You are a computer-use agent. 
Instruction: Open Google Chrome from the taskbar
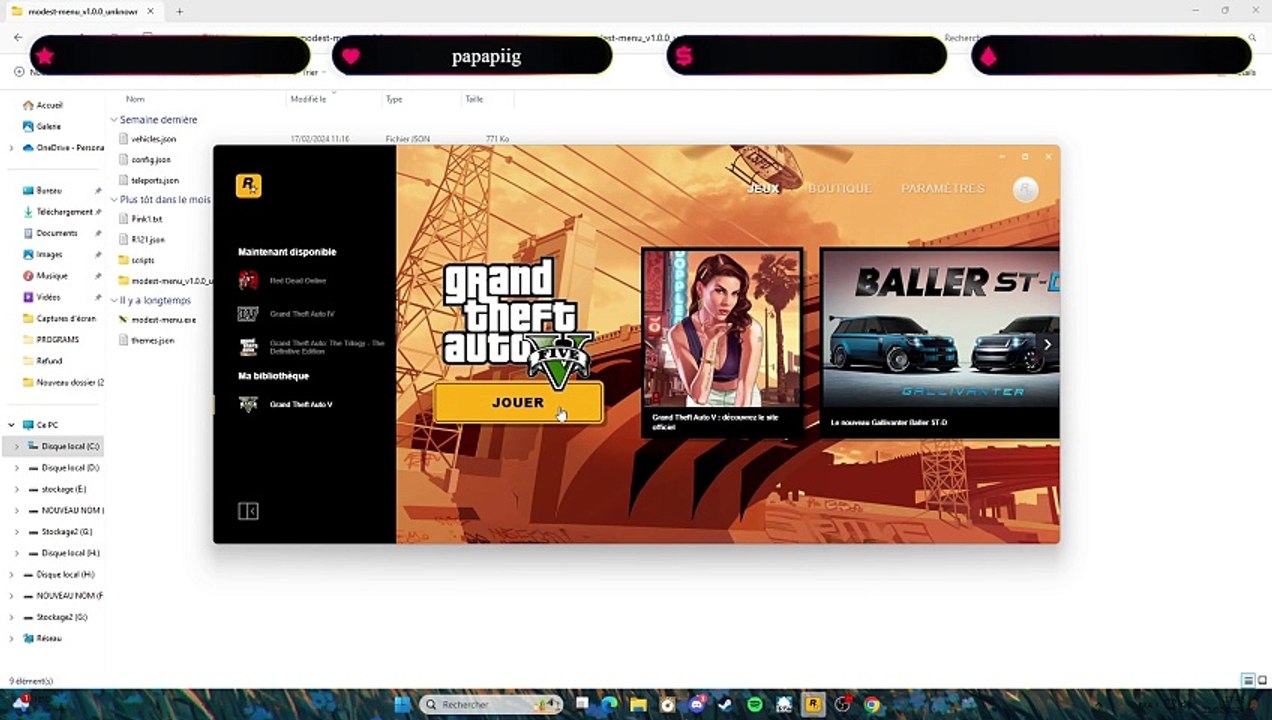click(x=872, y=704)
